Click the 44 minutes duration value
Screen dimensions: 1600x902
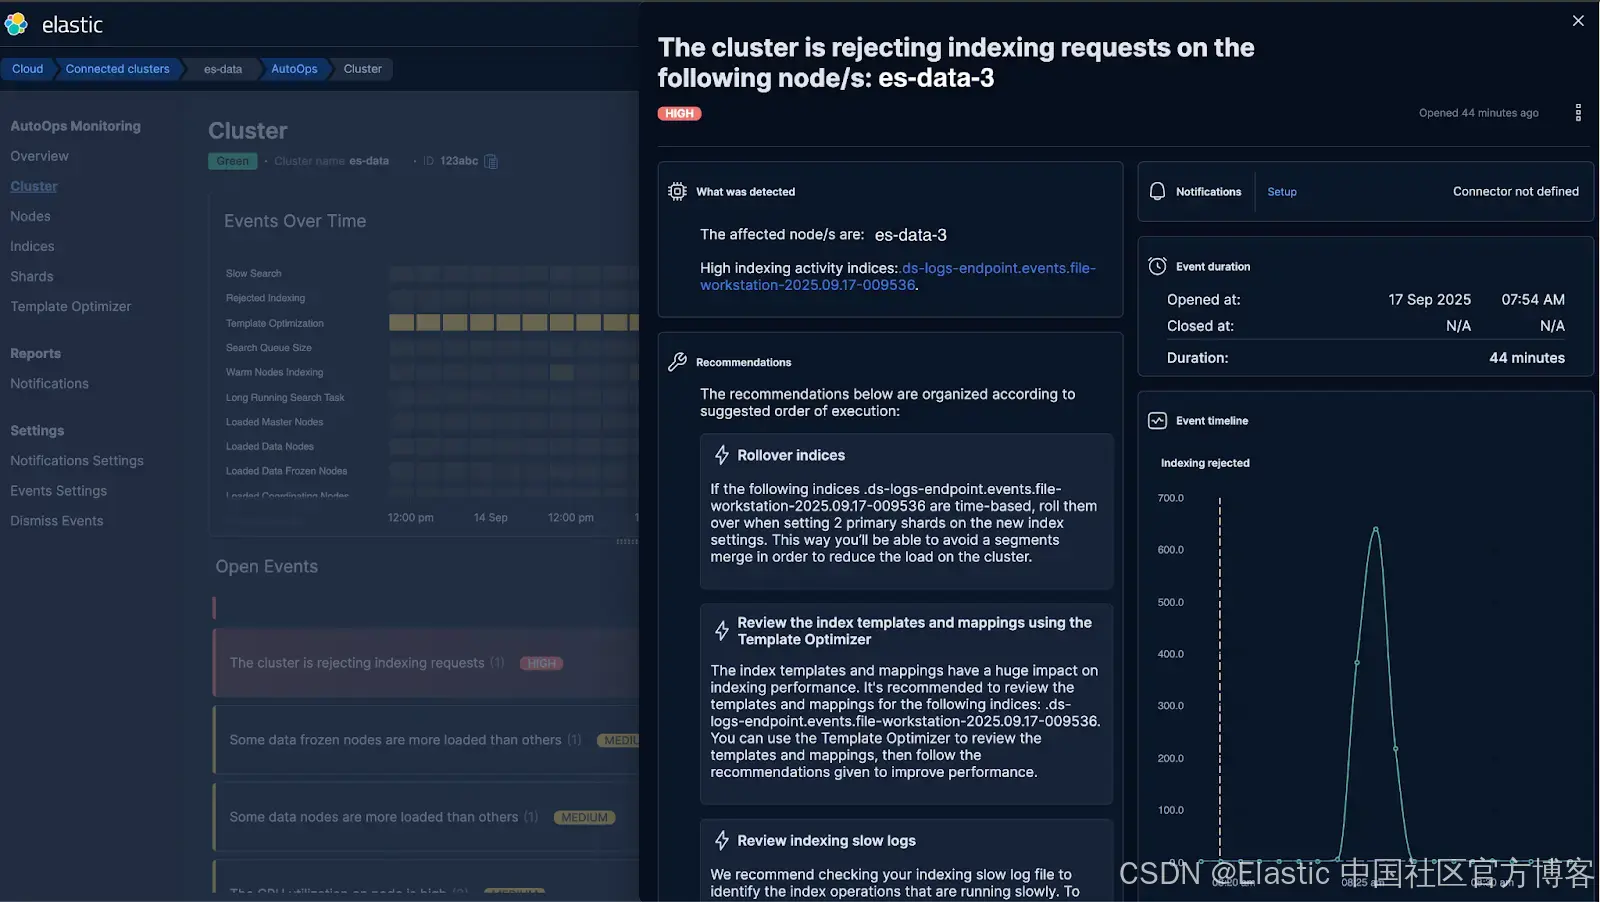pyautogui.click(x=1527, y=358)
